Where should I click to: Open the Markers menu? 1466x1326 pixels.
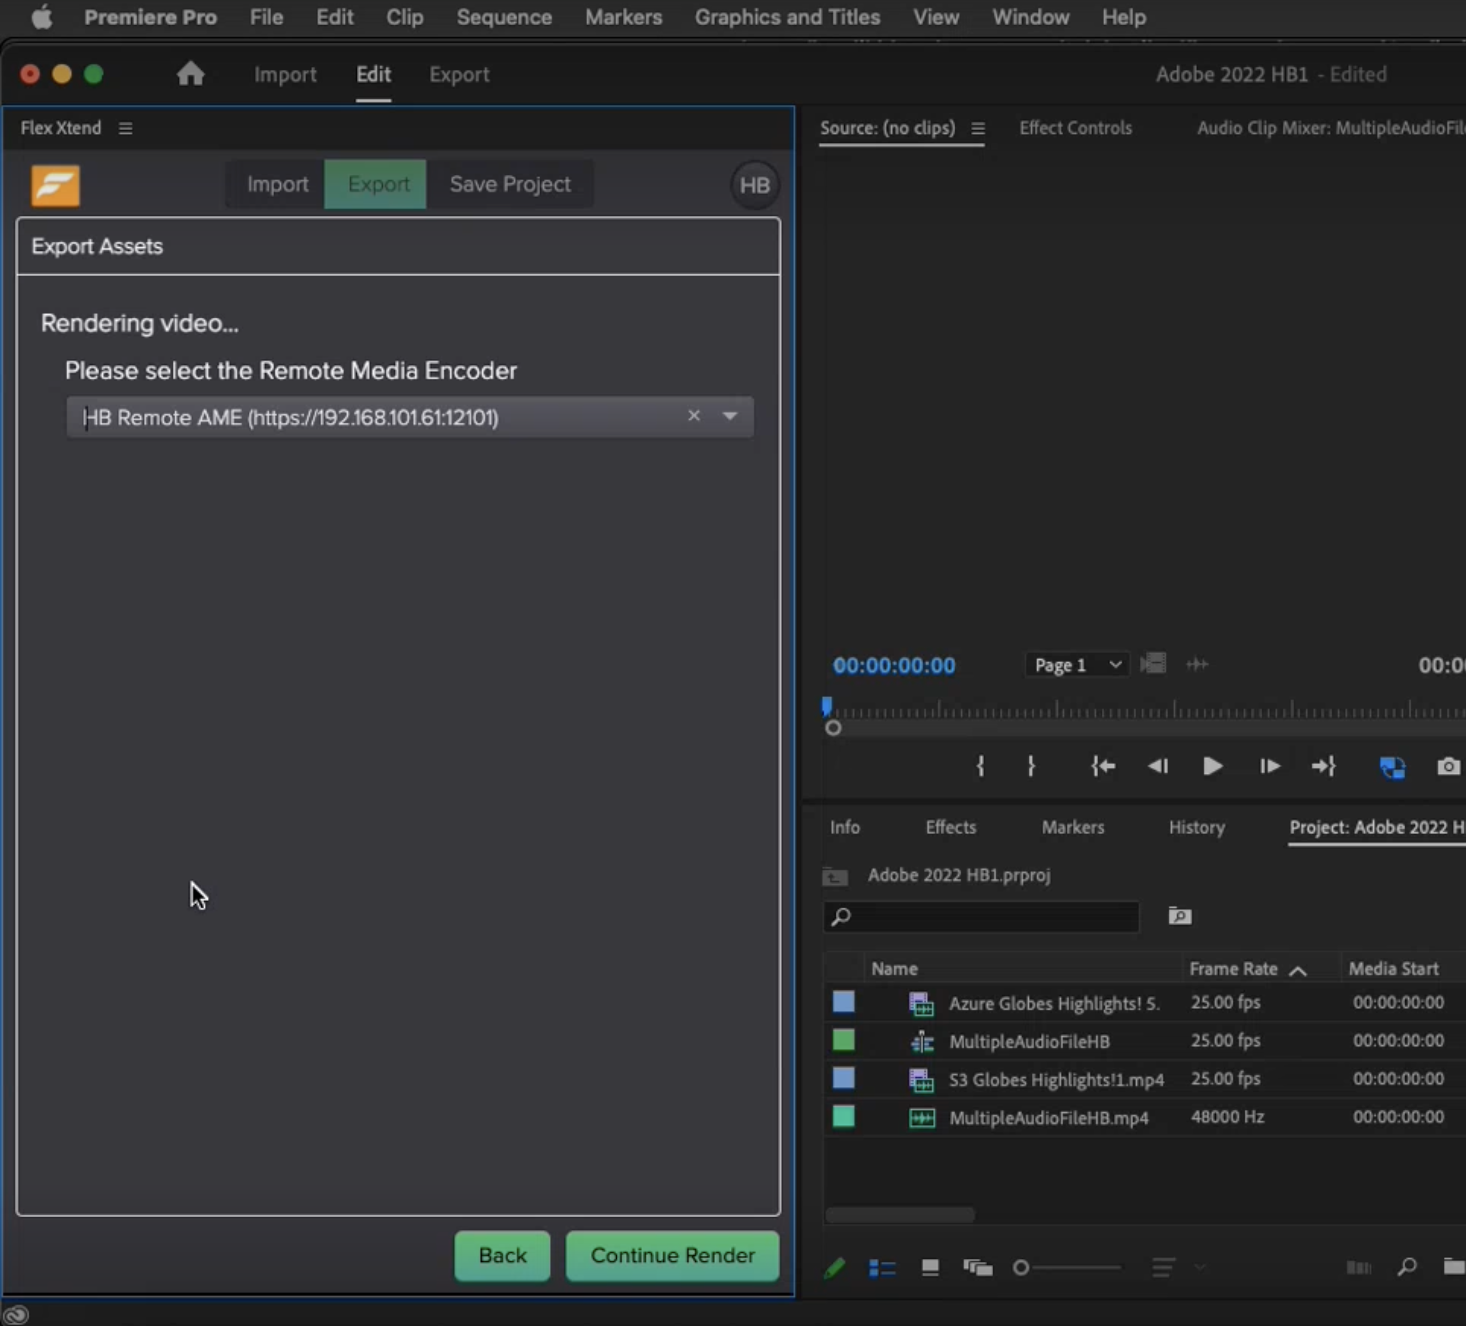pos(623,17)
